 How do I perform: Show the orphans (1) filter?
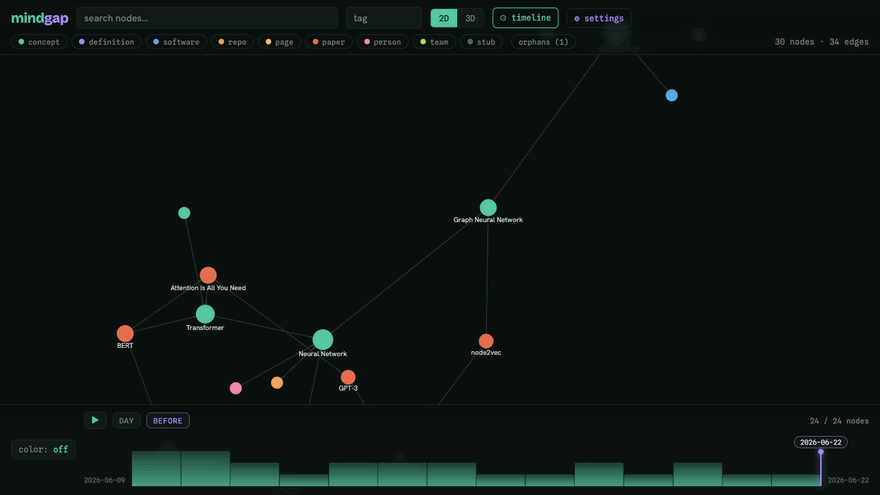(x=543, y=42)
